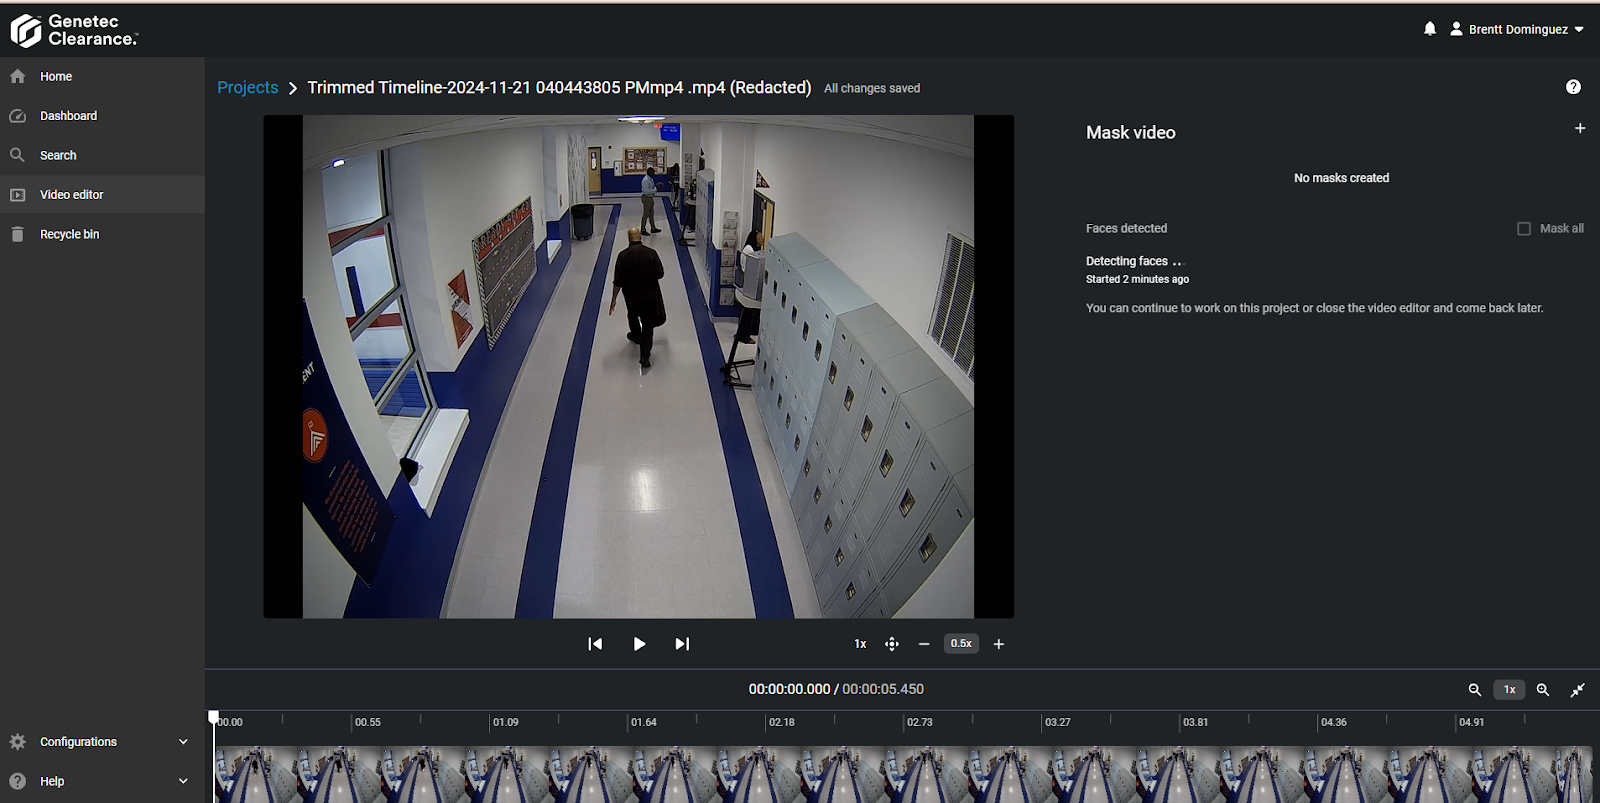Zoom out the timeline
Screen dimensions: 1600x803
pyautogui.click(x=1474, y=690)
